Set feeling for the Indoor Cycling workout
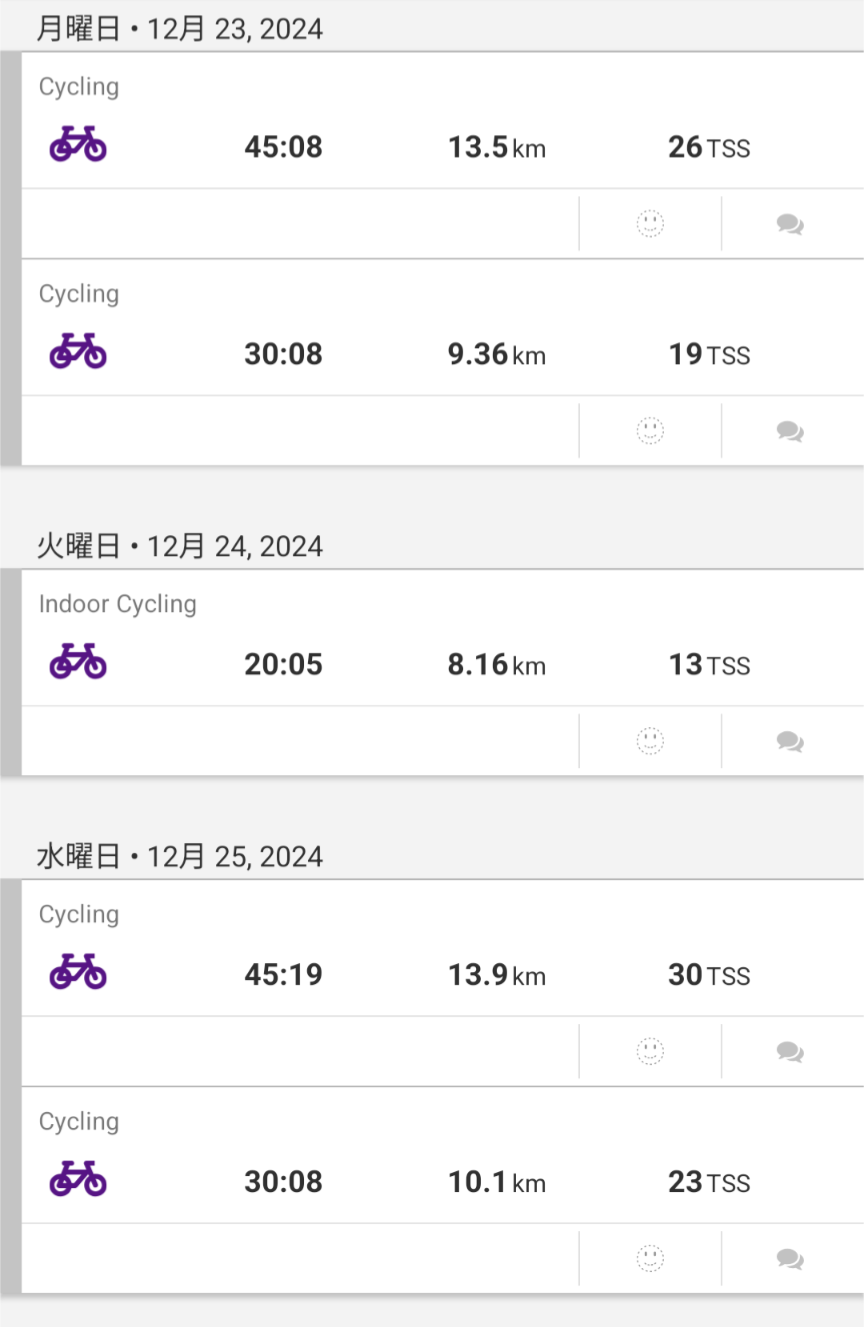 click(650, 741)
